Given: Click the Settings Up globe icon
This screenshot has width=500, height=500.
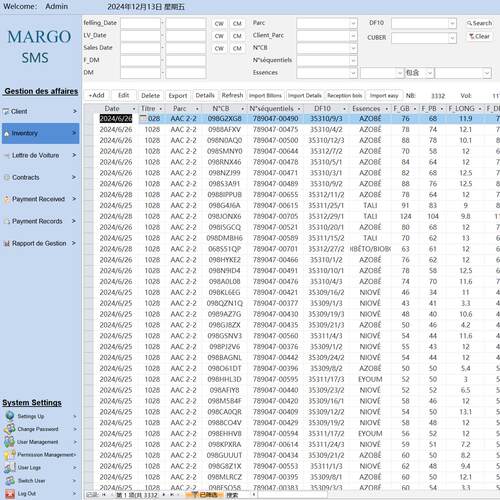Looking at the screenshot, I should pyautogui.click(x=10, y=416).
